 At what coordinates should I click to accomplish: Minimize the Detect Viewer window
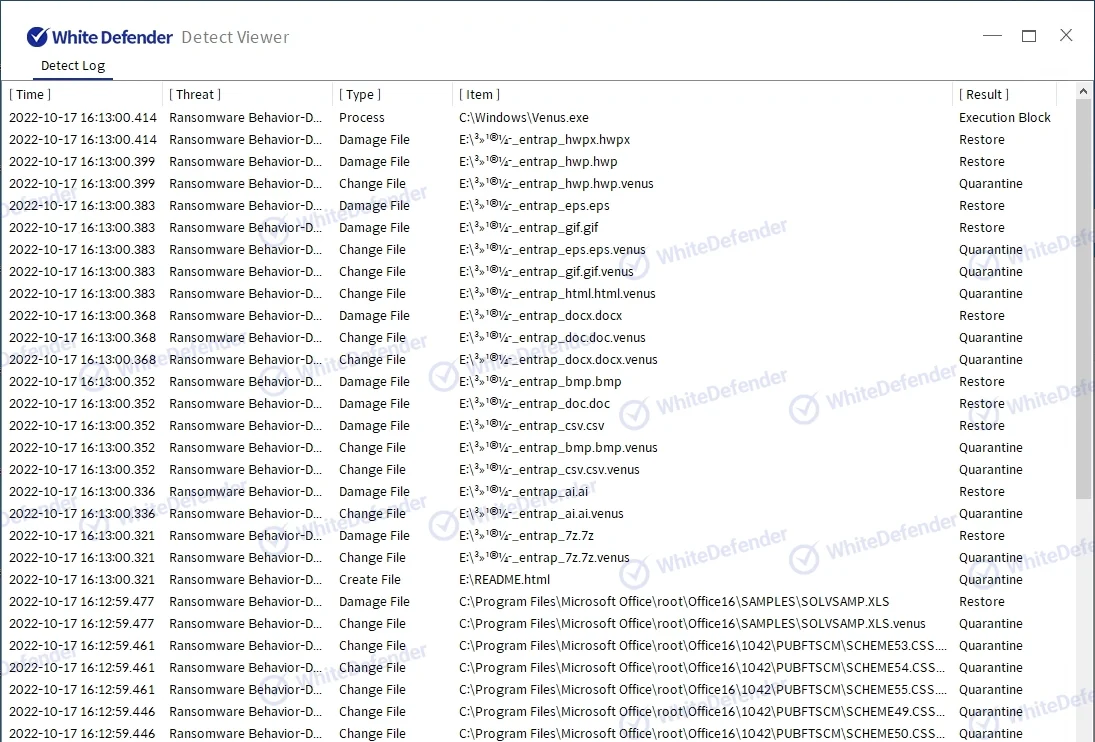coord(991,36)
